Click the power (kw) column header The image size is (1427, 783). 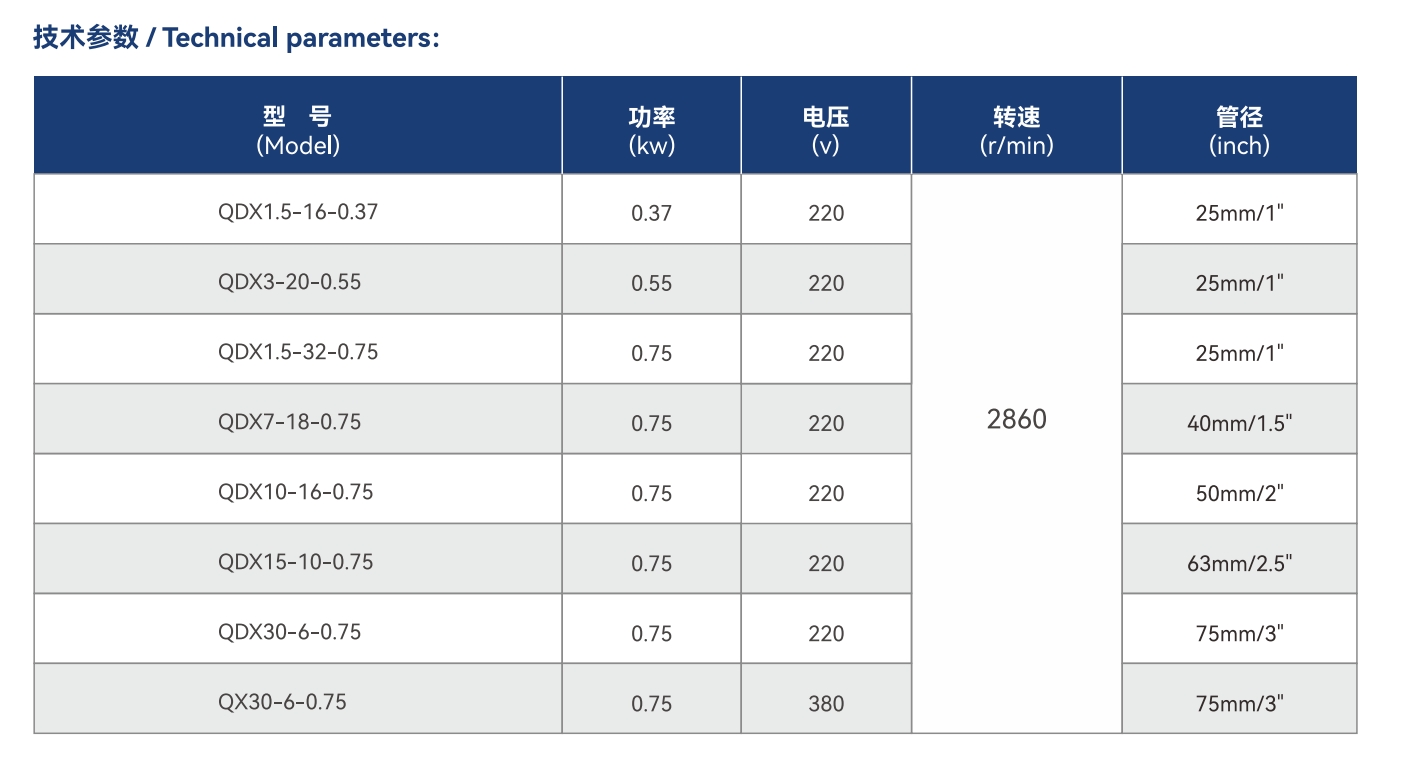click(x=651, y=131)
